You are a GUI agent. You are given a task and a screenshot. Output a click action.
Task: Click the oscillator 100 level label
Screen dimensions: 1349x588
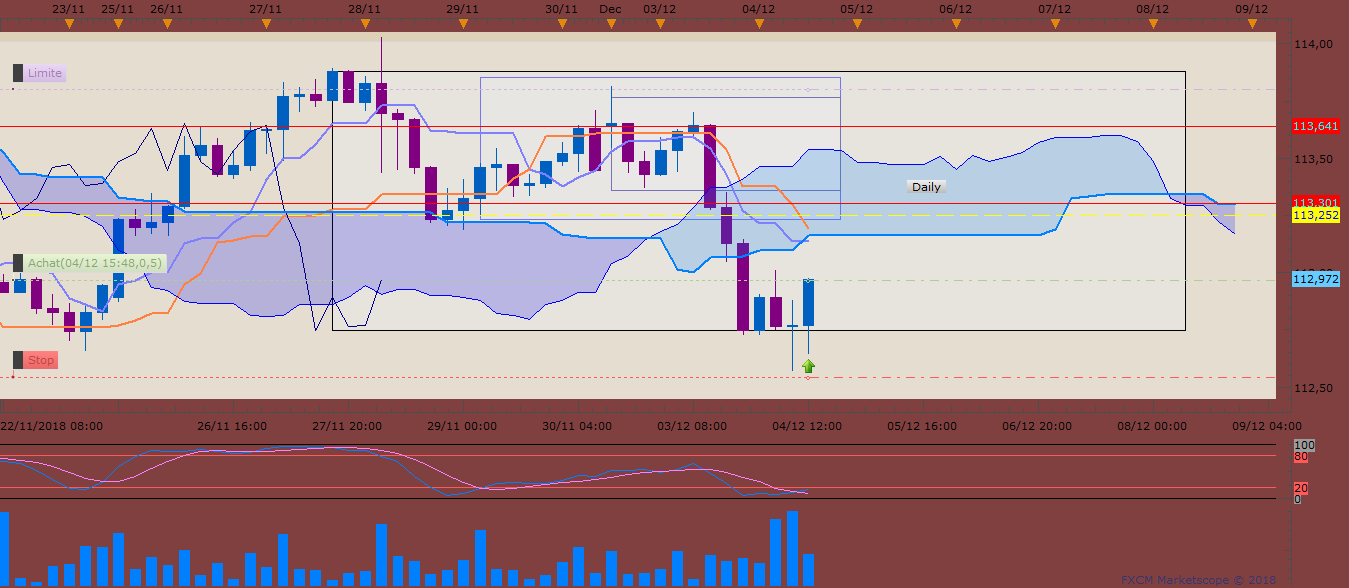pyautogui.click(x=1304, y=445)
